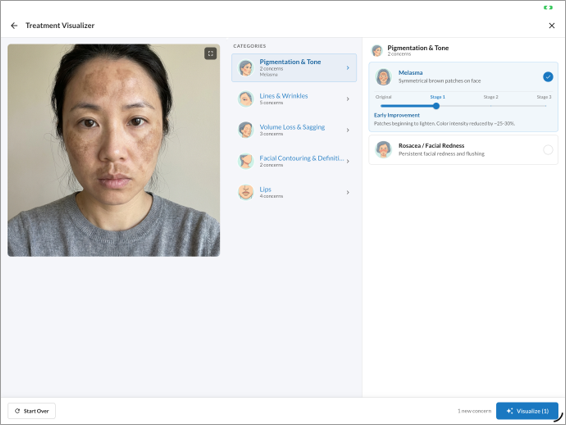Click the Facial Contouring face icon
The height and width of the screenshot is (425, 566).
click(246, 161)
